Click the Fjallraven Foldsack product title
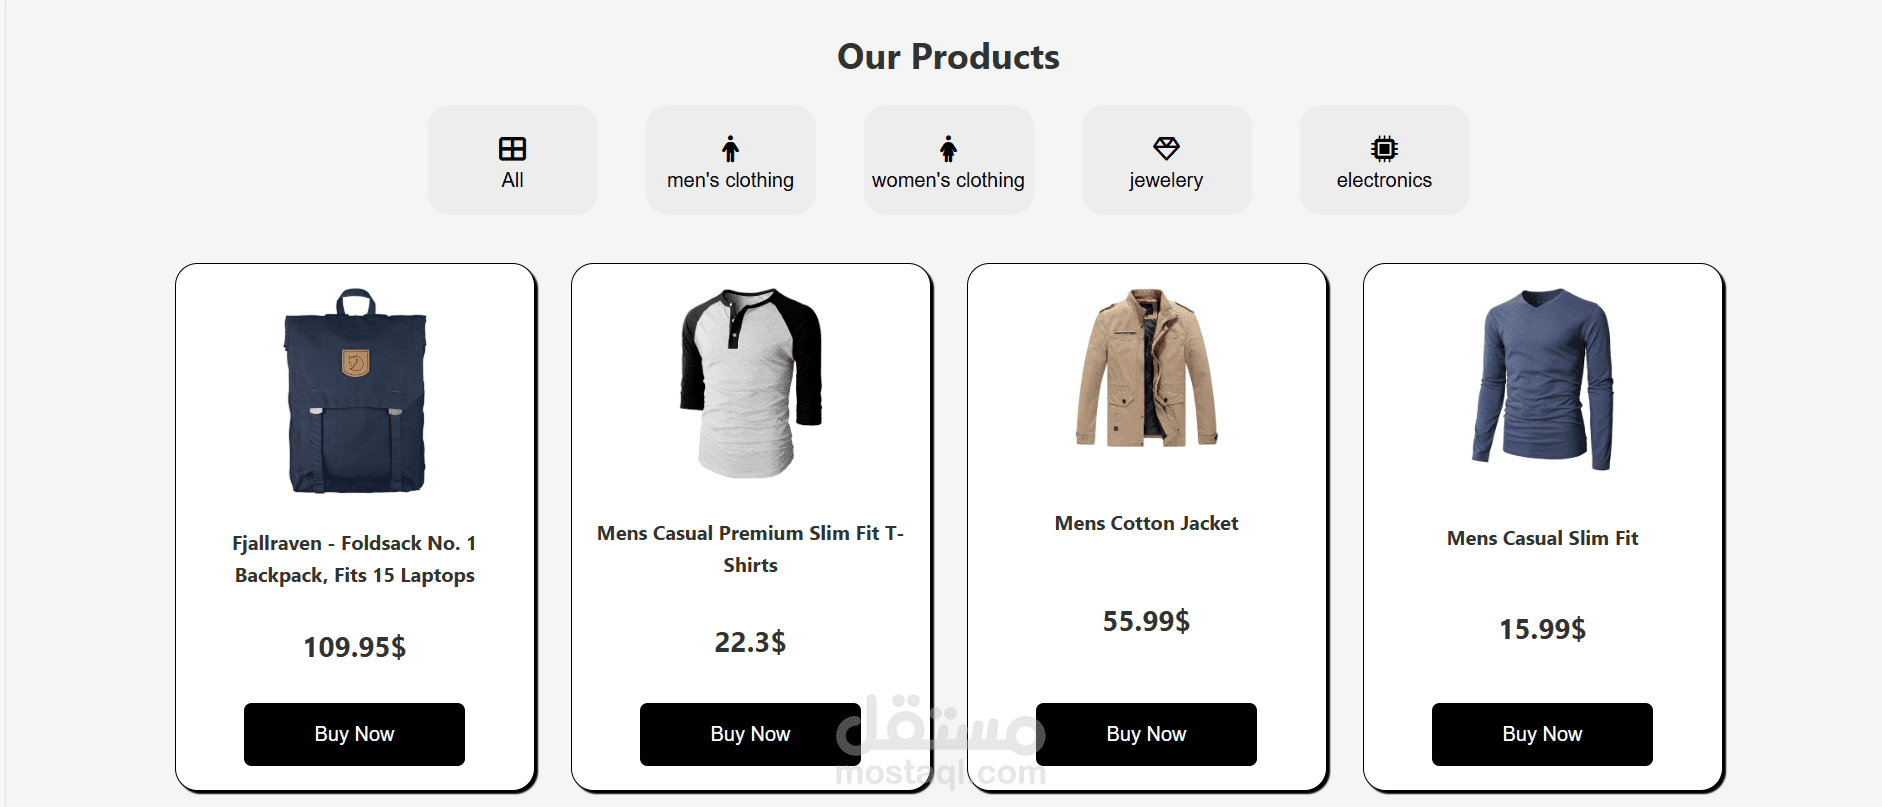 [354, 559]
